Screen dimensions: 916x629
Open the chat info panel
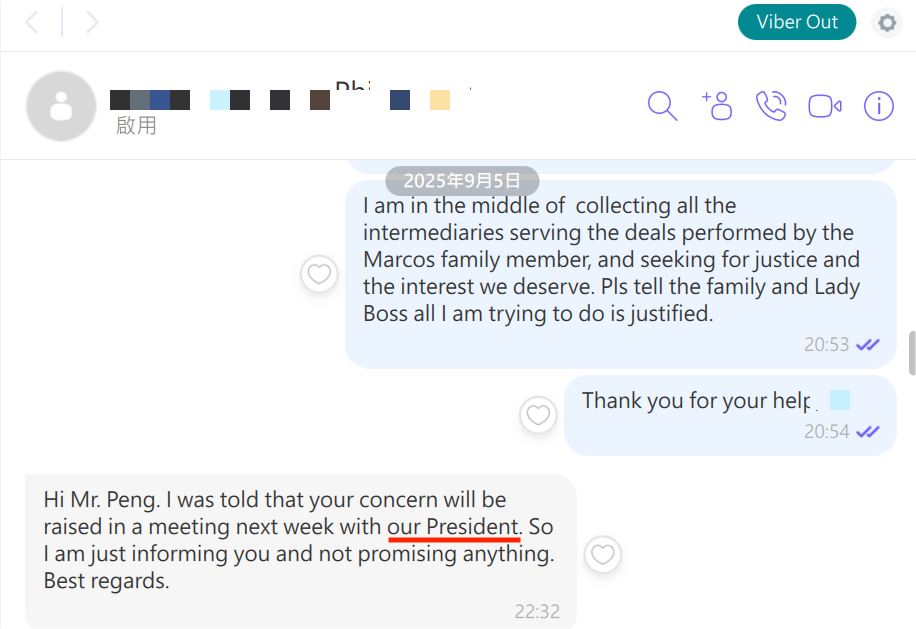878,105
